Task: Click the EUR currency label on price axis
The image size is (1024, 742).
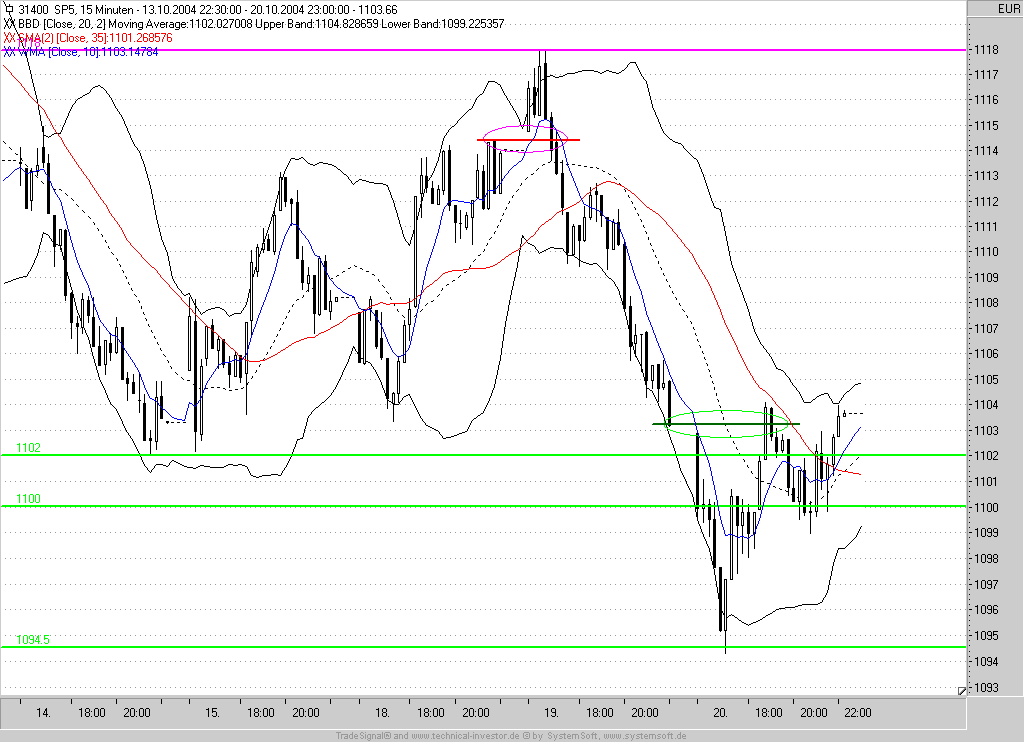Action: click(1007, 8)
